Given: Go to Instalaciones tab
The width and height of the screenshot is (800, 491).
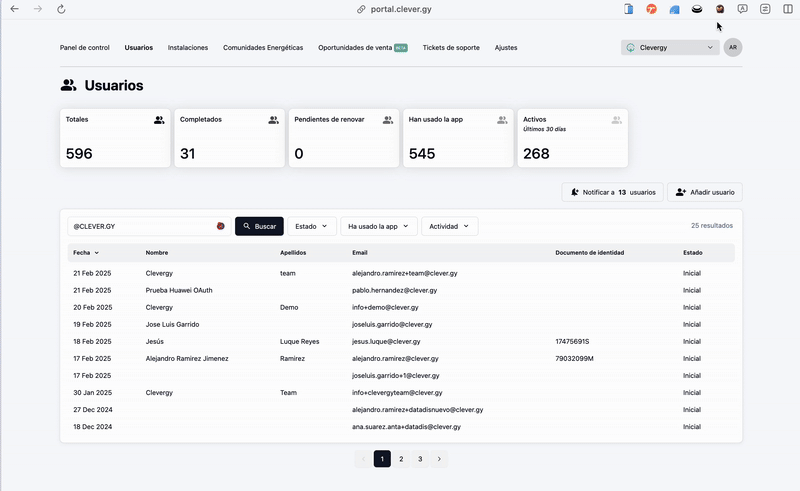Looking at the screenshot, I should (x=188, y=47).
